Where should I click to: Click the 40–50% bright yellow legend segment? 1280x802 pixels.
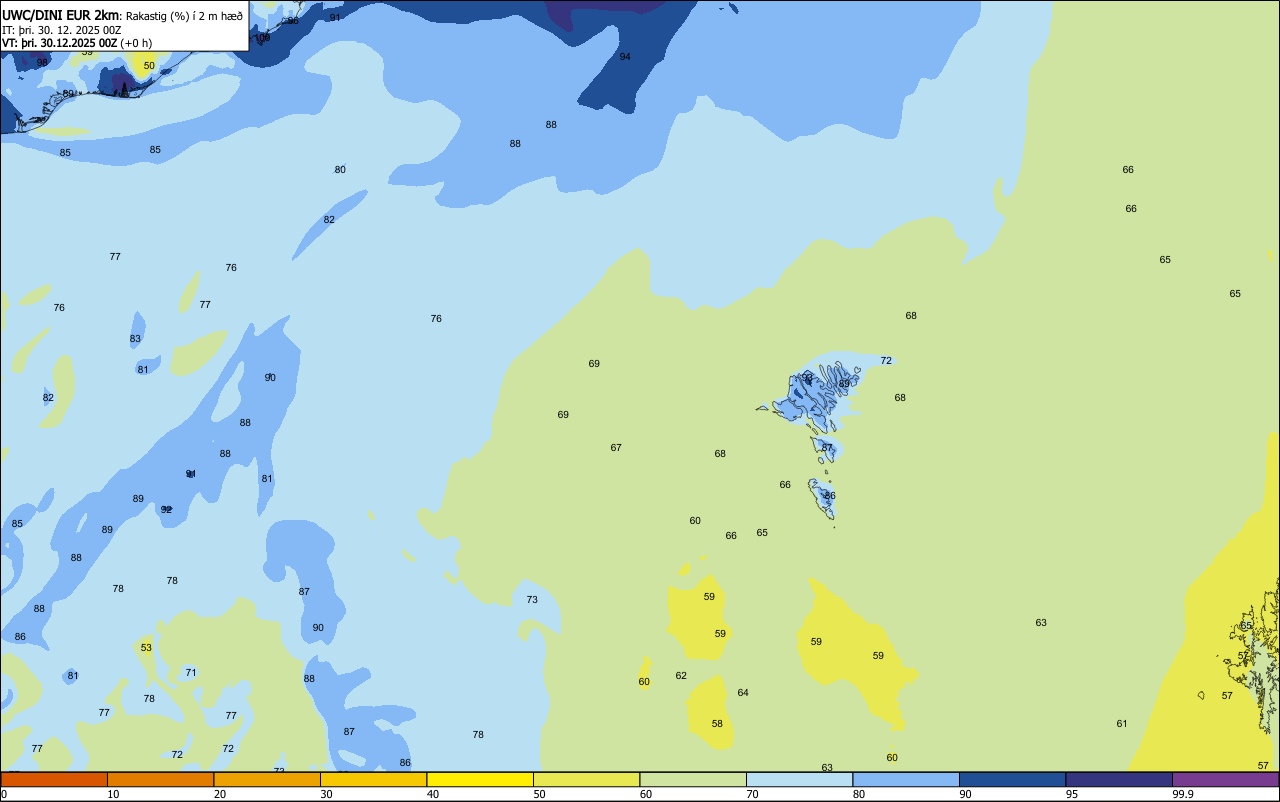480,779
